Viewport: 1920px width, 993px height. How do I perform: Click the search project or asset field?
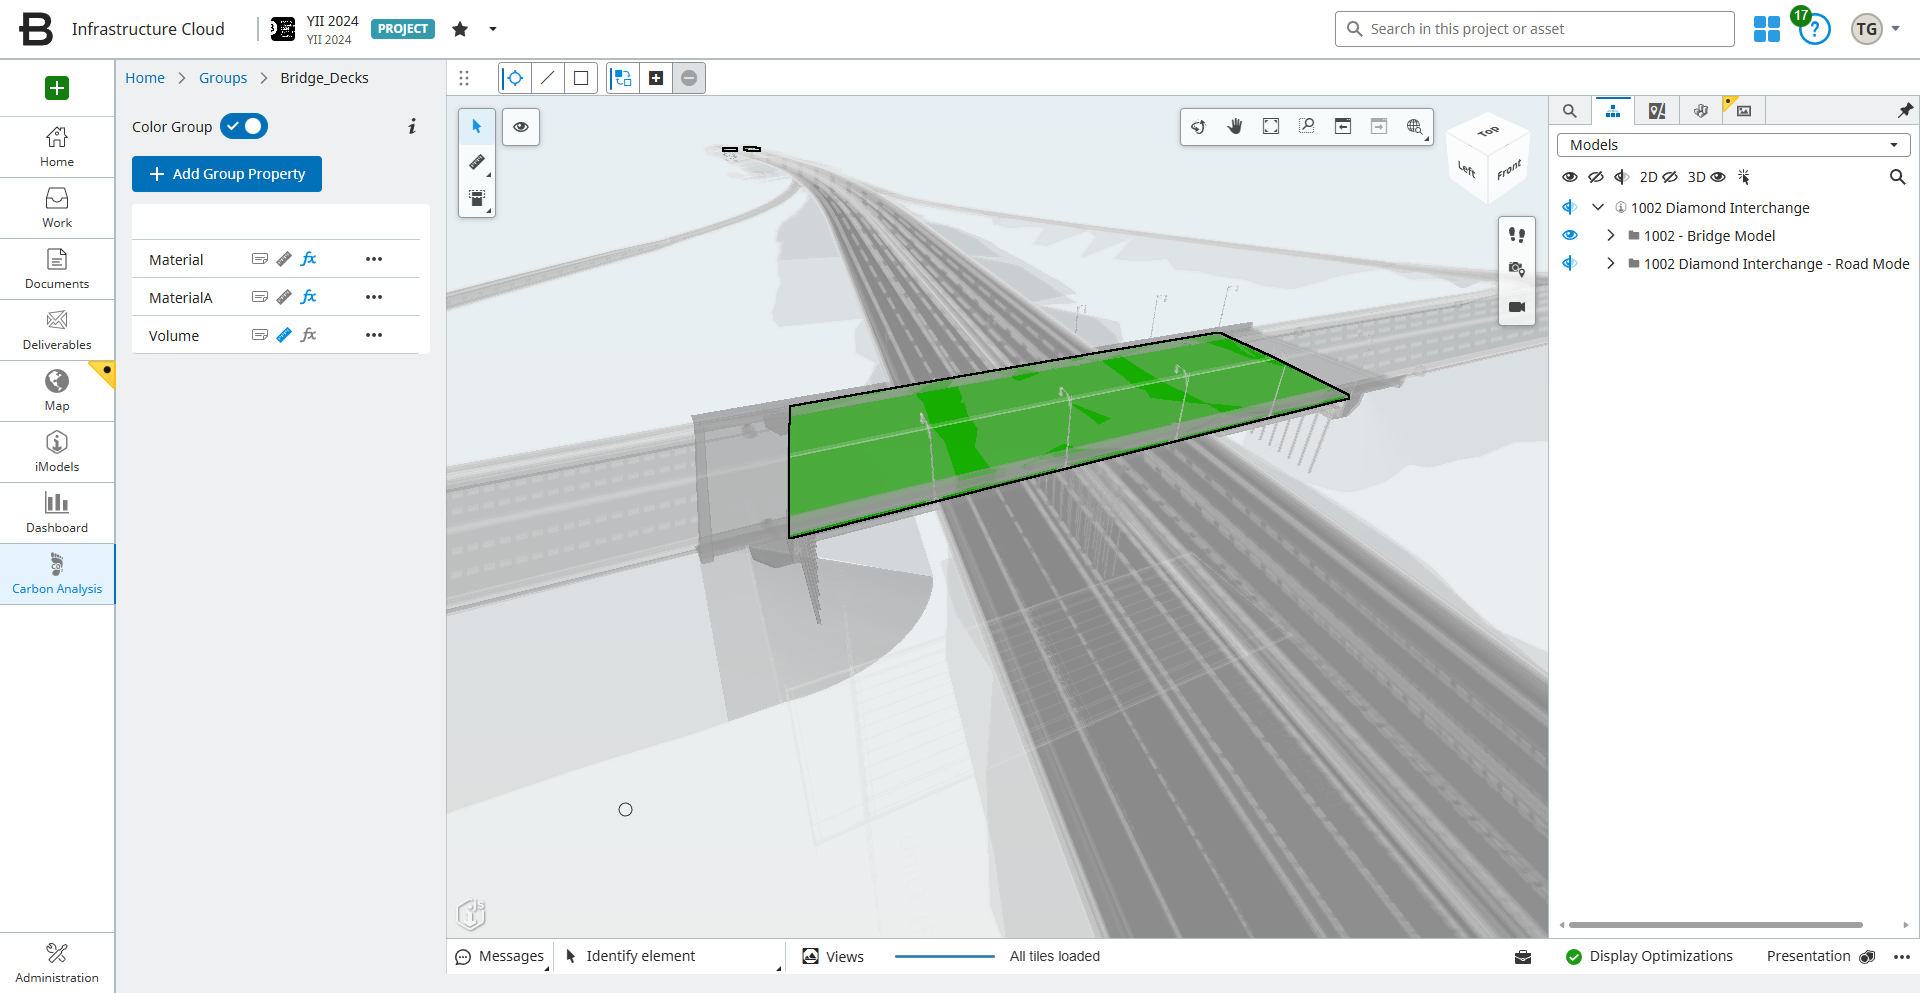click(x=1534, y=29)
